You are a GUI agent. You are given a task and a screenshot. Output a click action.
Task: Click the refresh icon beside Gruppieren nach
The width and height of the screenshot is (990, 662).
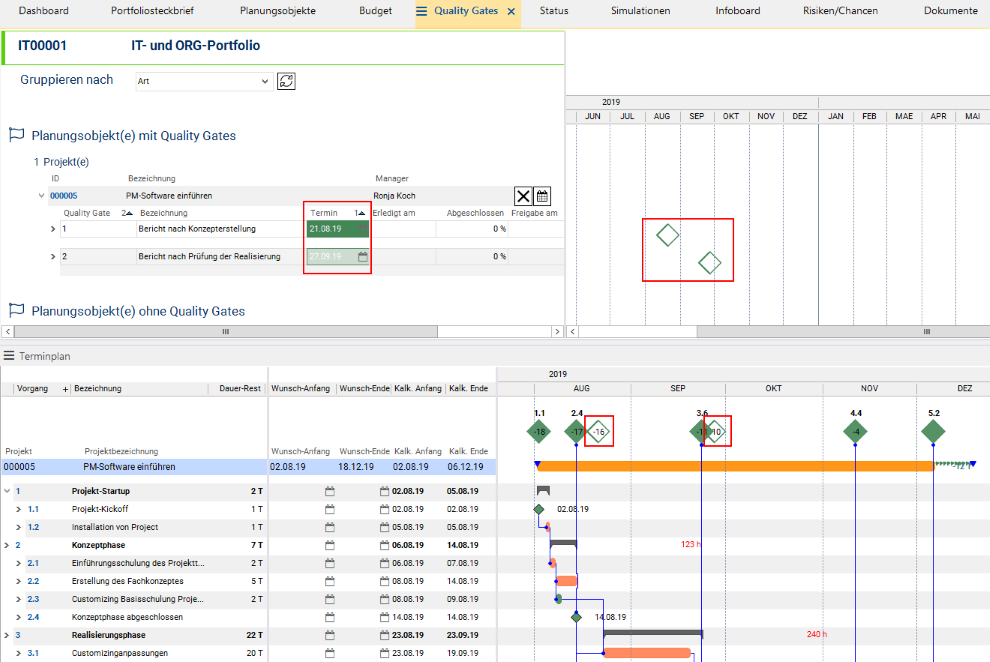pos(286,82)
